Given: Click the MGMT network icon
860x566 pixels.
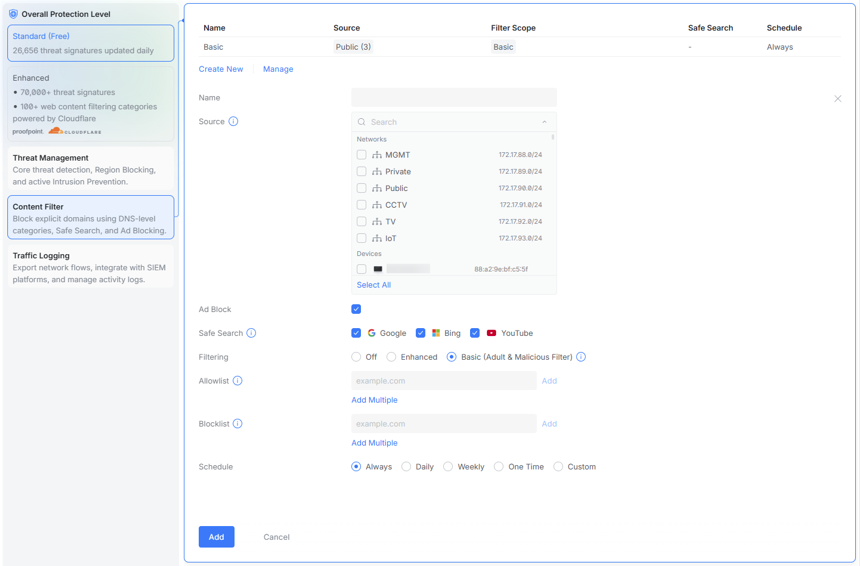Looking at the screenshot, I should pos(377,155).
